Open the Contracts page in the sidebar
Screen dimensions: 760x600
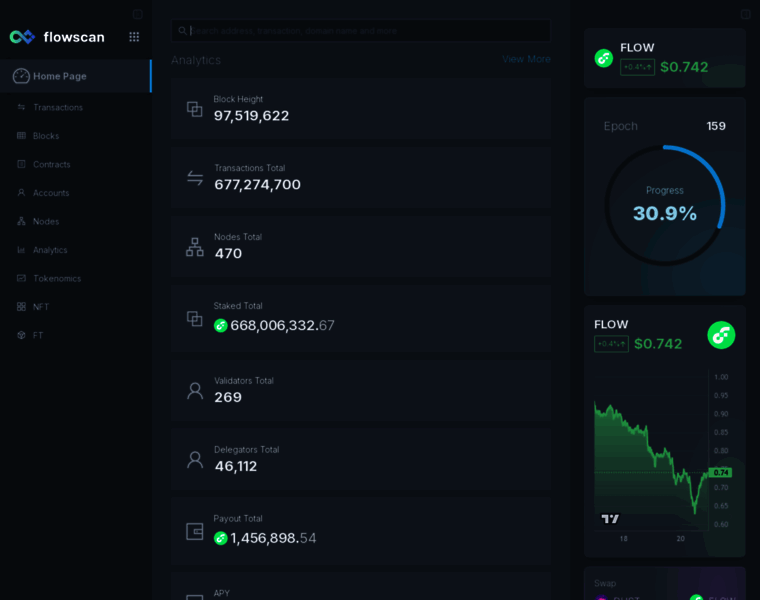[51, 164]
